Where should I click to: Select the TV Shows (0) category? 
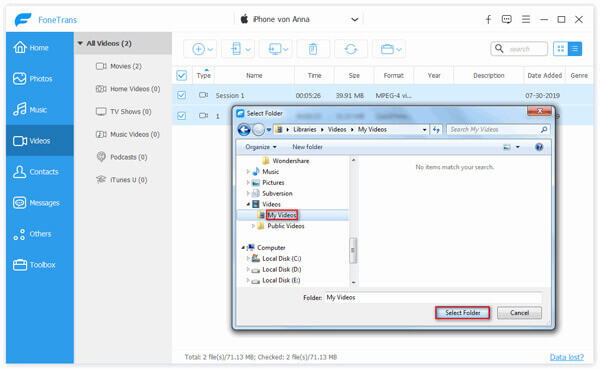pos(123,112)
